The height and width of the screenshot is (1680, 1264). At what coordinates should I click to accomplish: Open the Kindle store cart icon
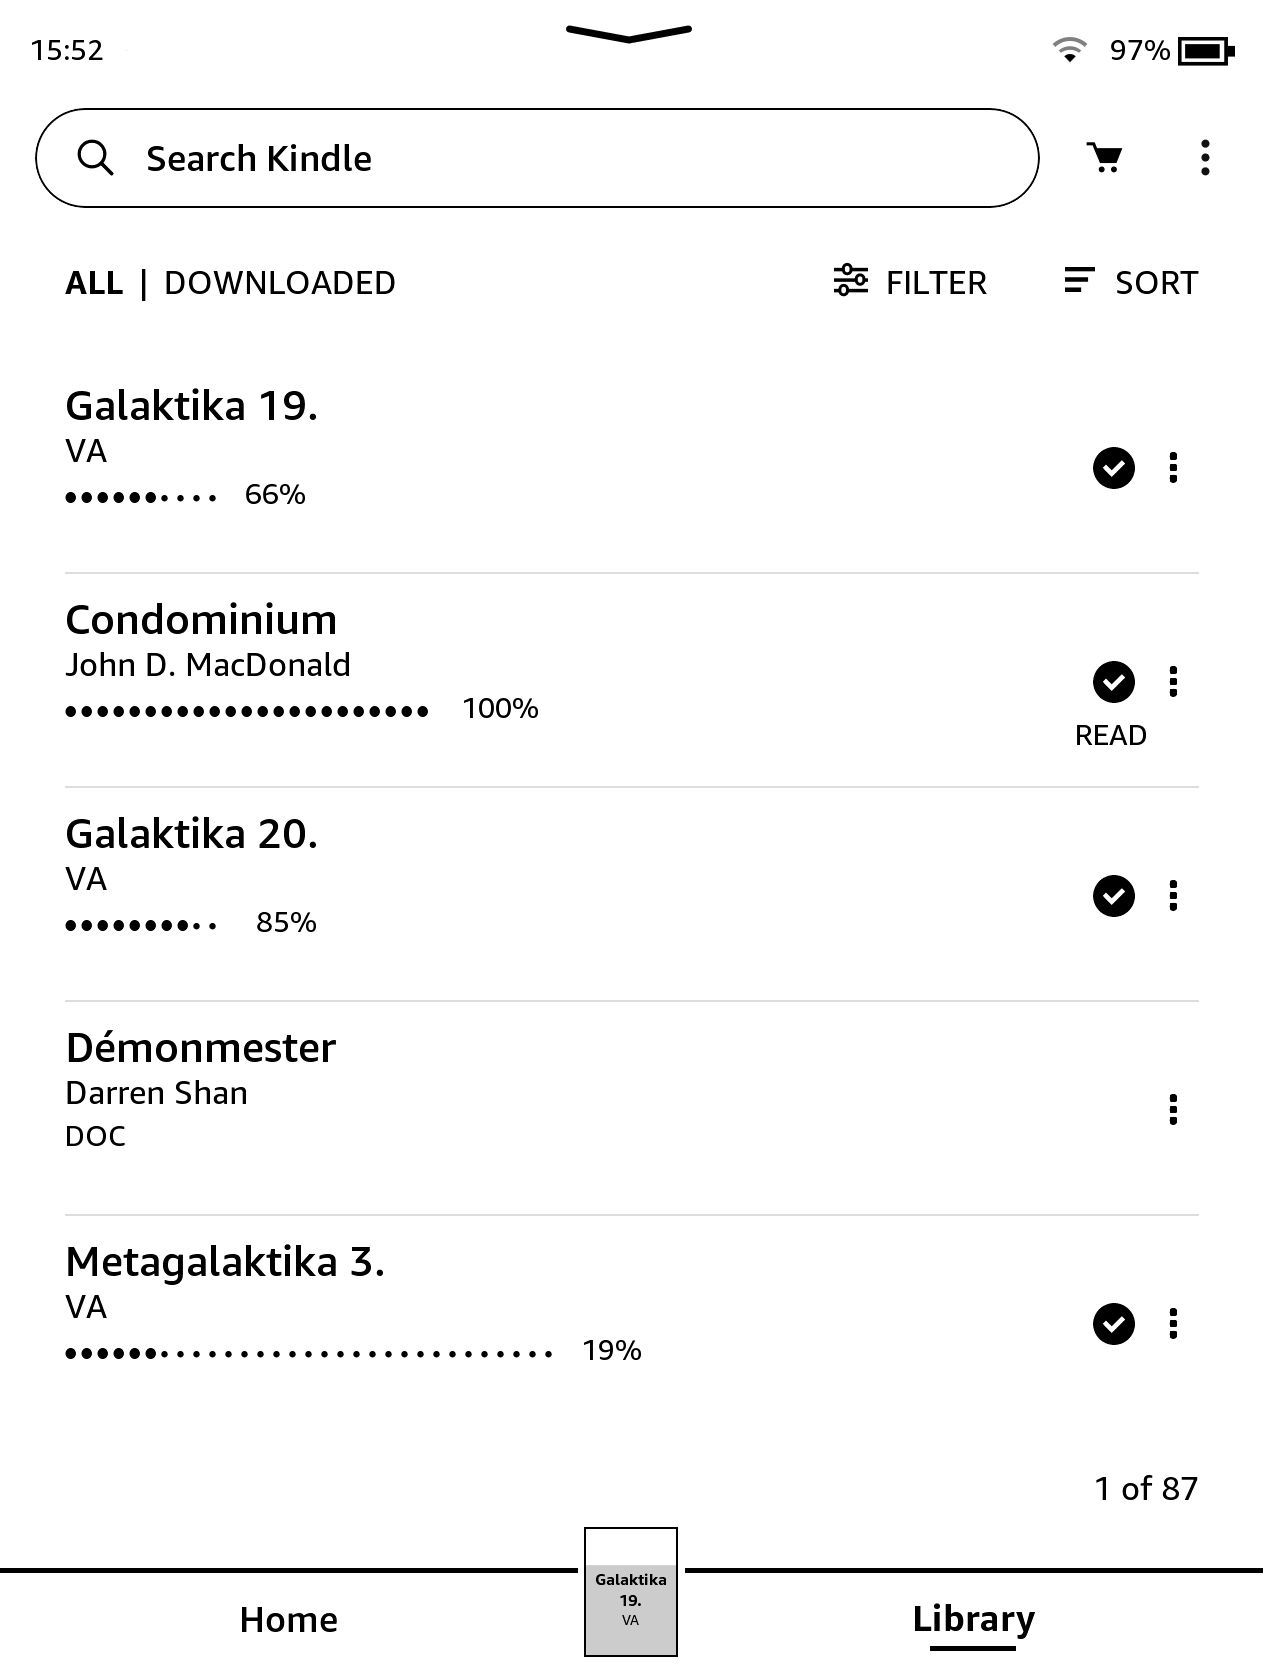[1105, 158]
